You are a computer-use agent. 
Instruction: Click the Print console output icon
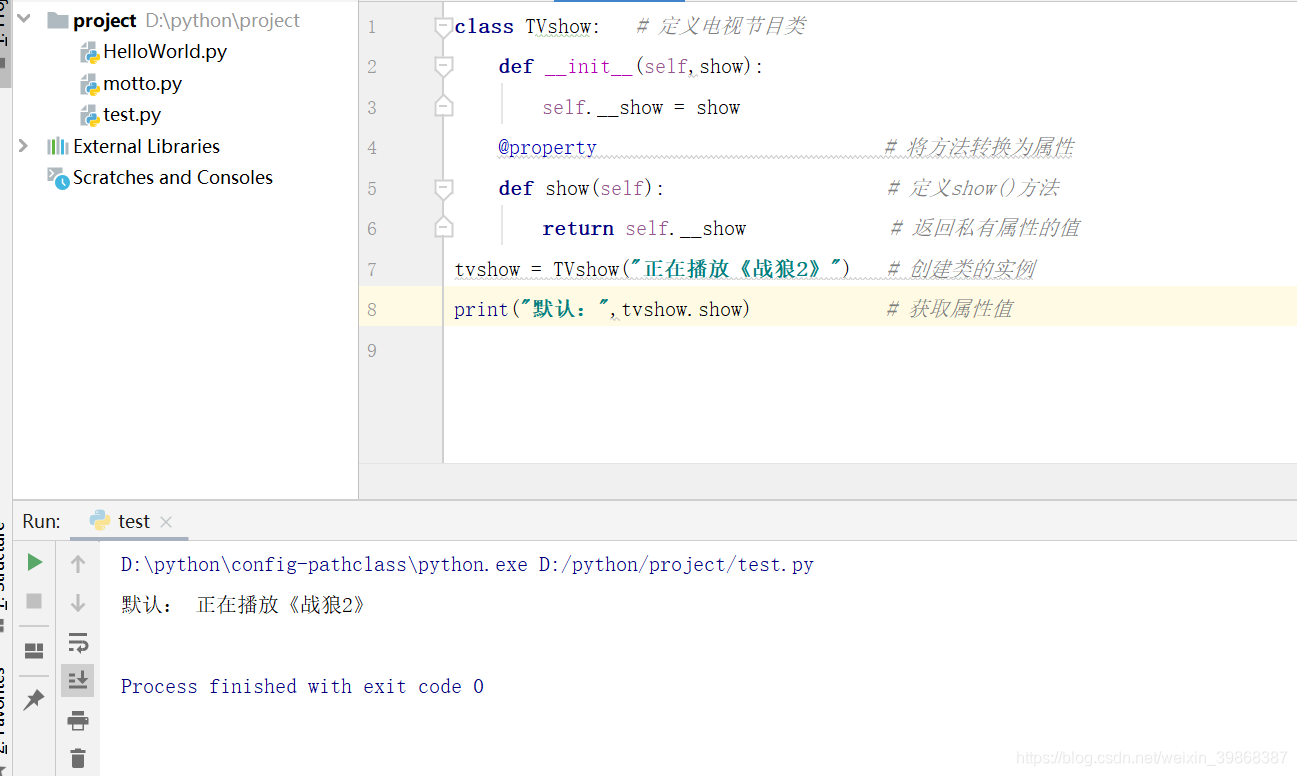click(x=78, y=720)
